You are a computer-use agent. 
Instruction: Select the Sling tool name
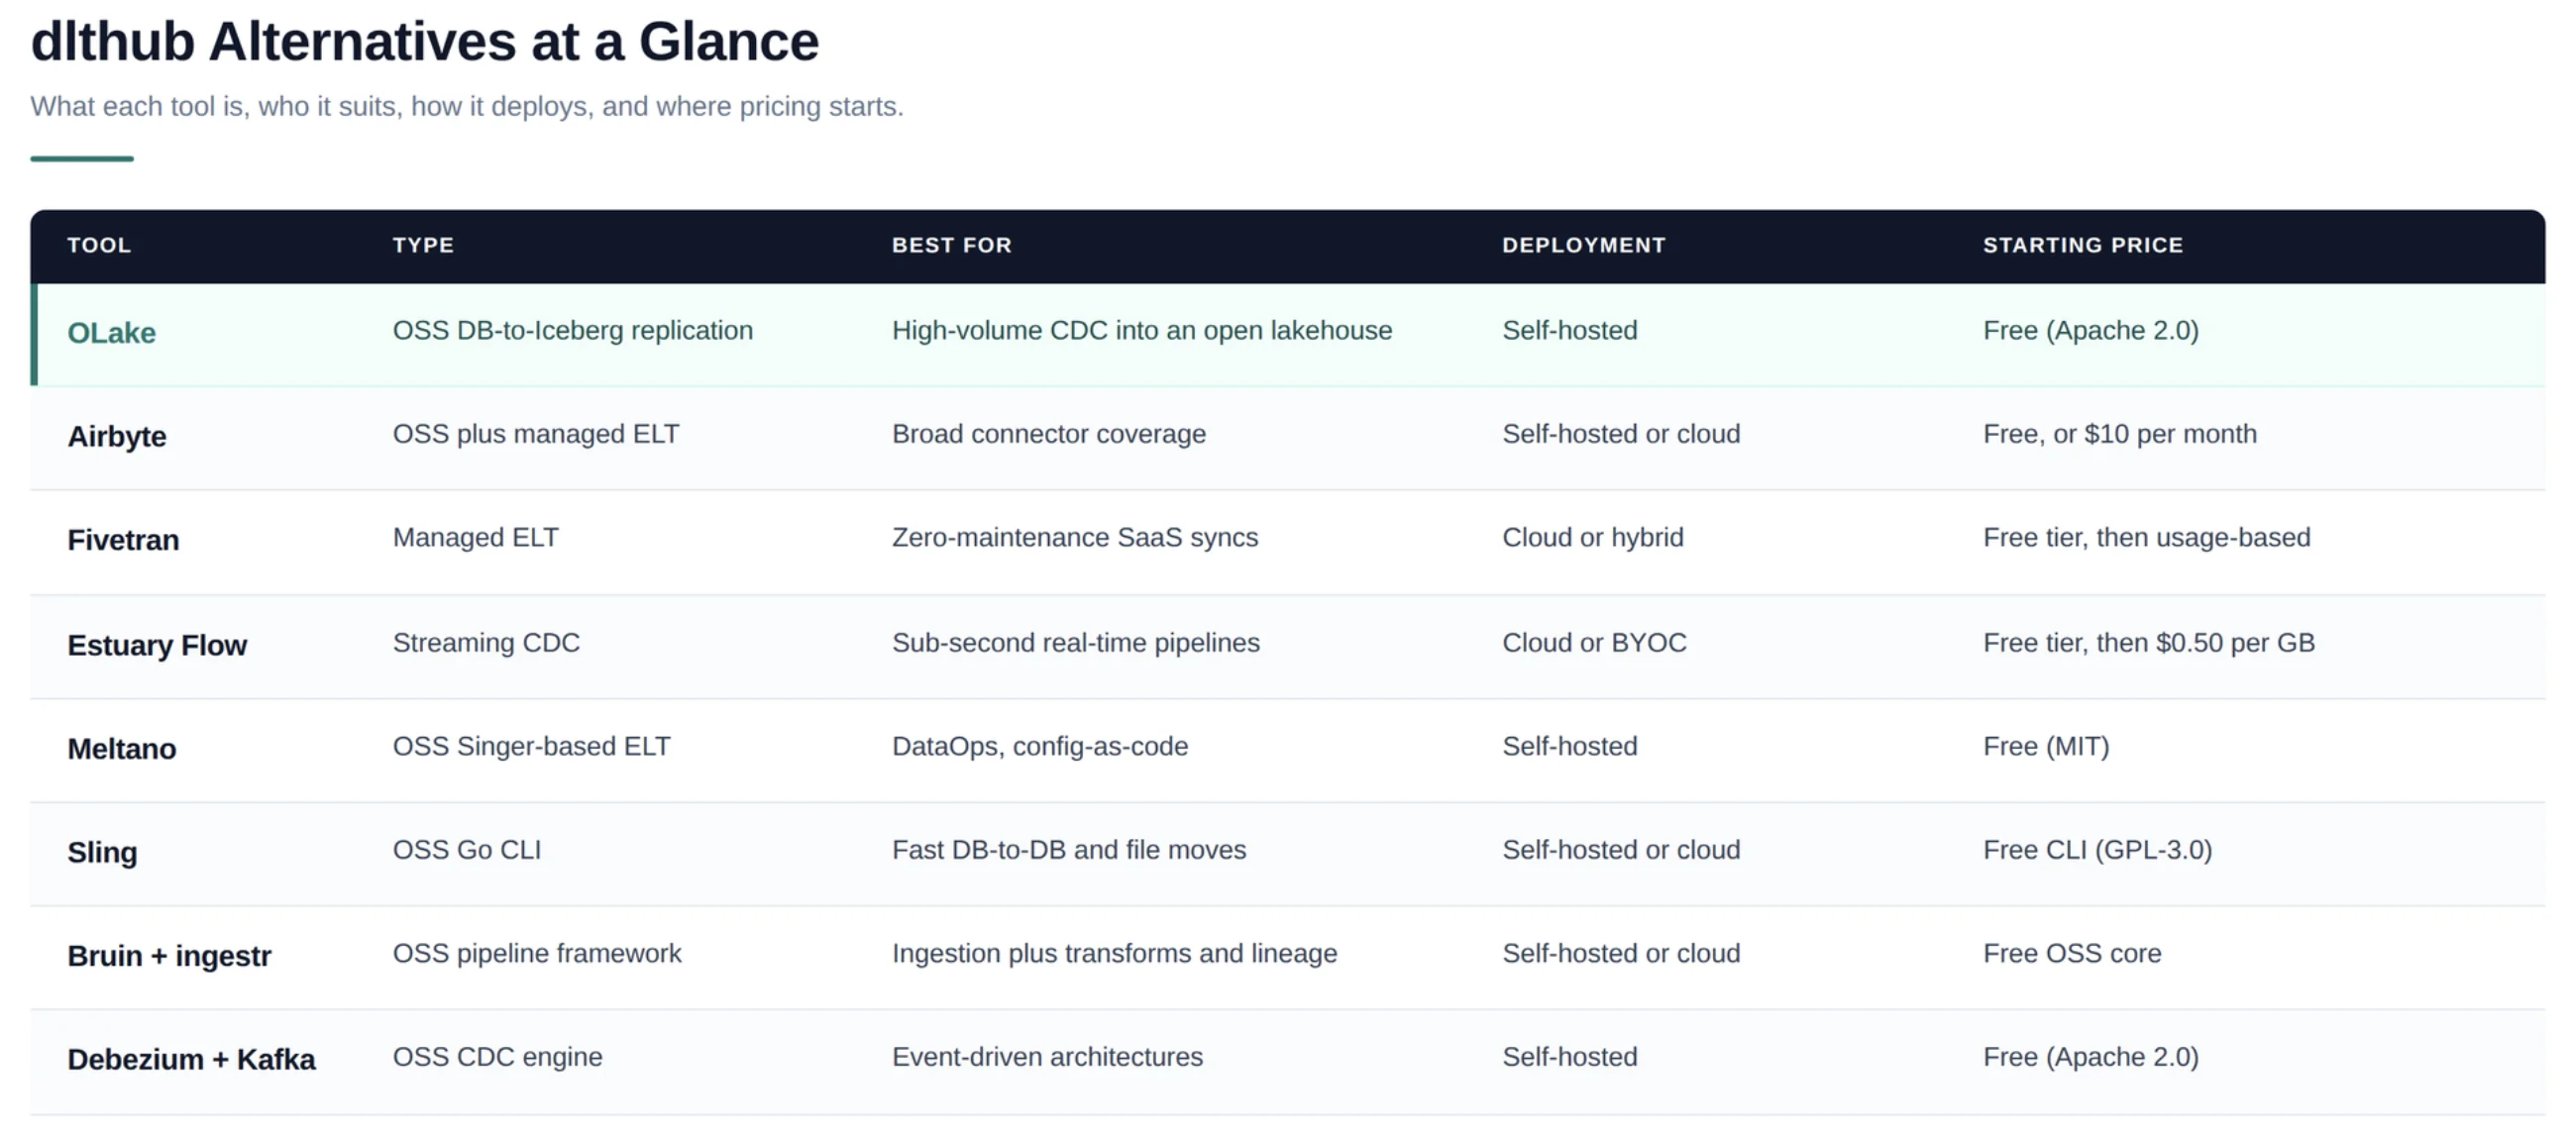[102, 853]
